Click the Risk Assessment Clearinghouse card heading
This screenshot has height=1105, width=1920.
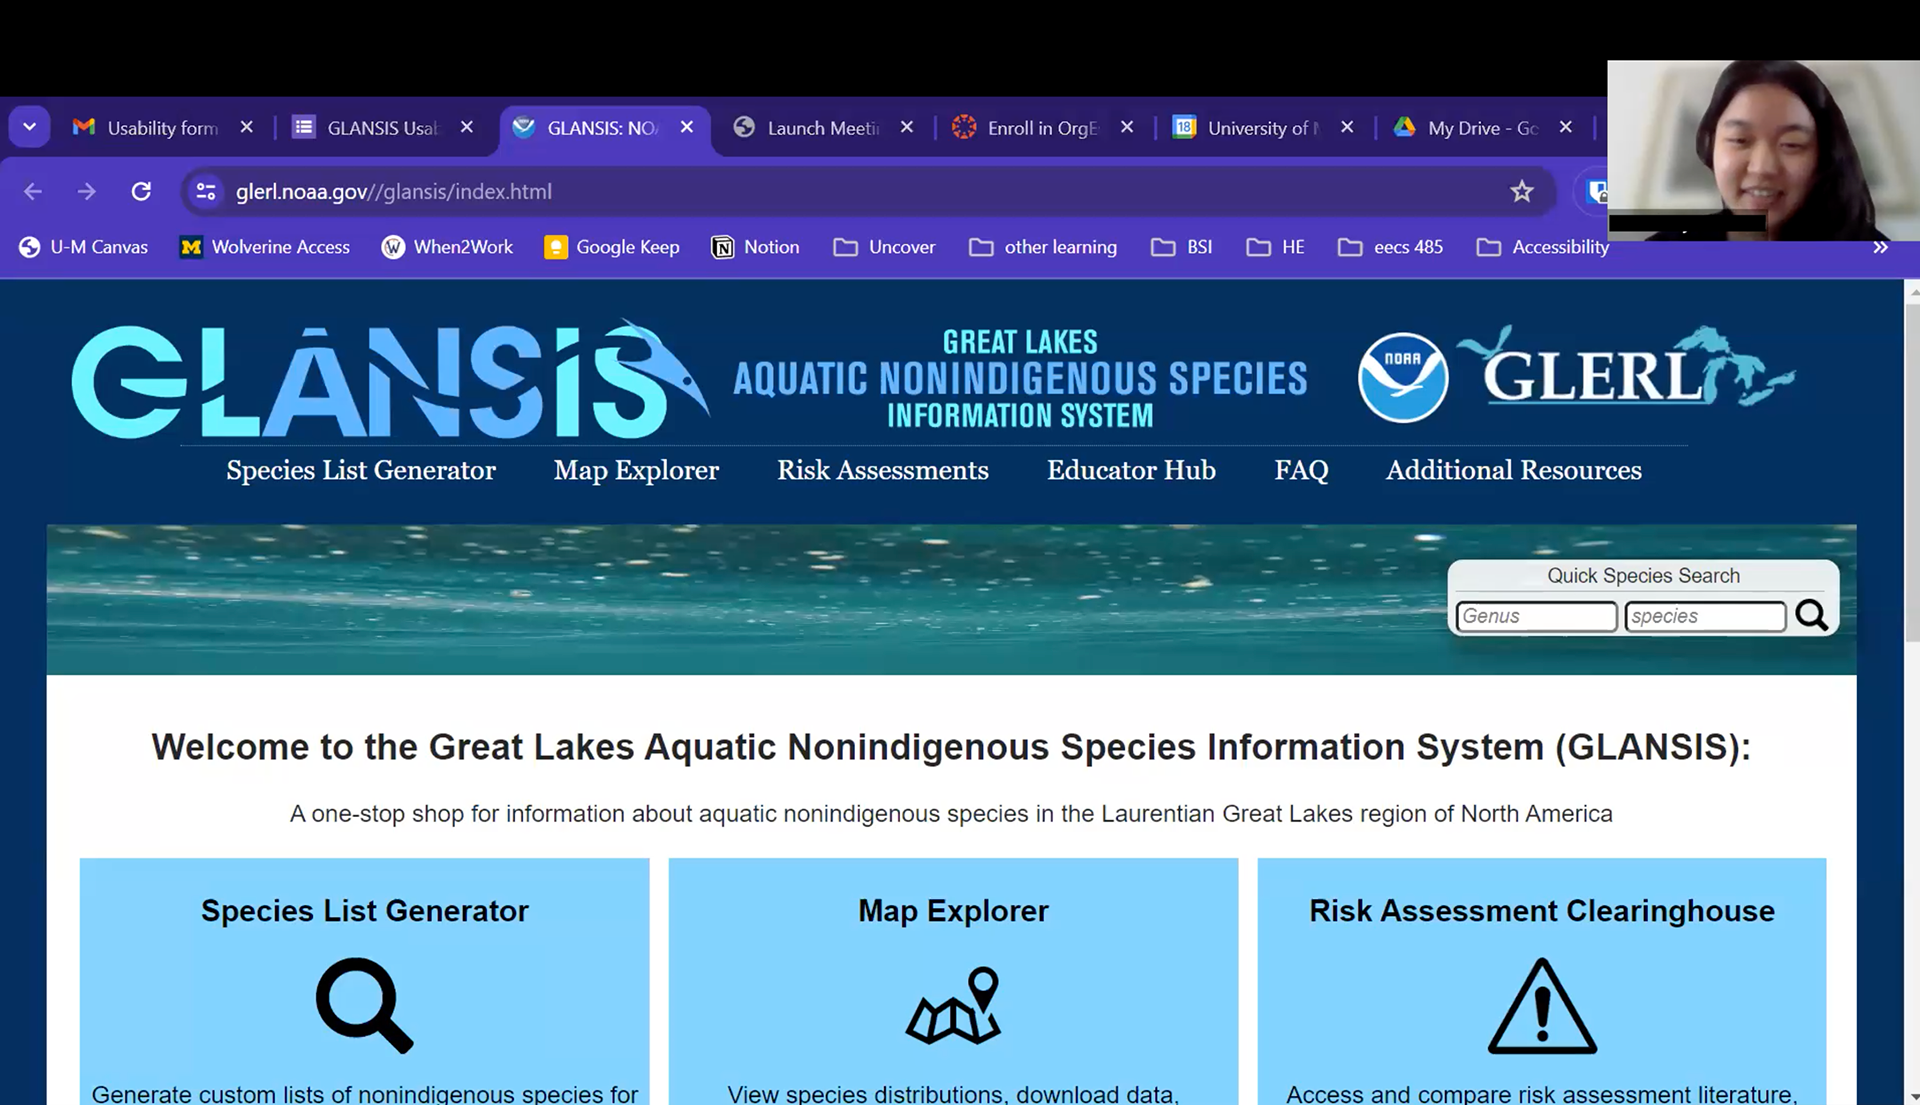[1541, 911]
